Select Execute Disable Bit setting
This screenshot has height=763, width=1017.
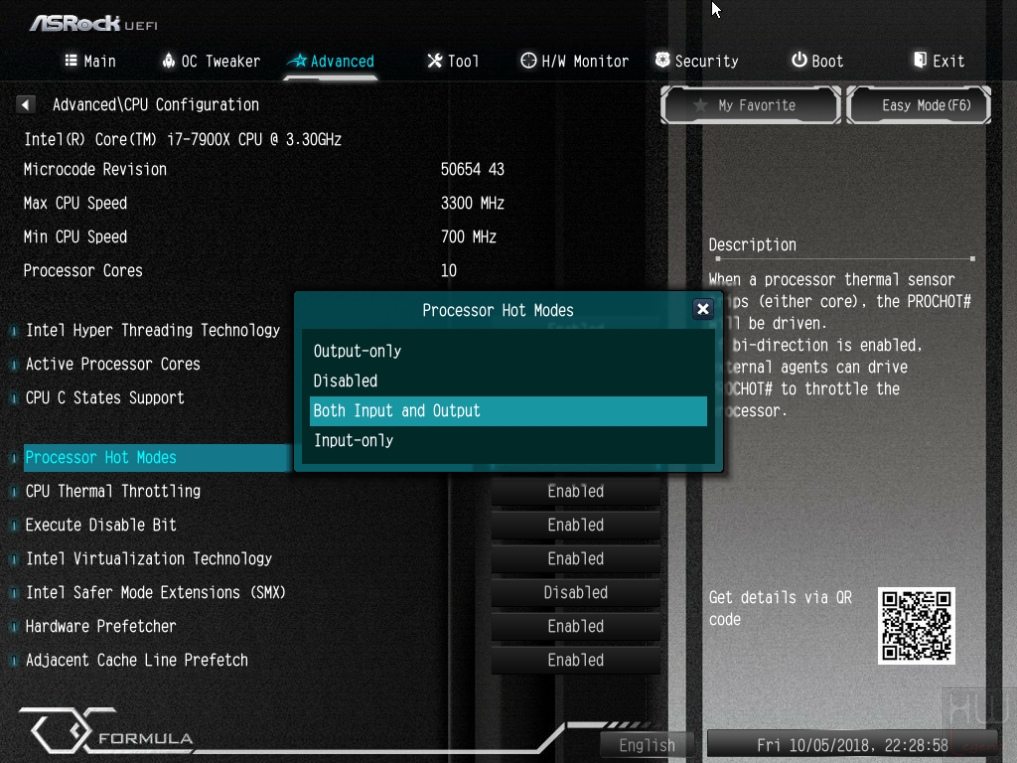101,525
